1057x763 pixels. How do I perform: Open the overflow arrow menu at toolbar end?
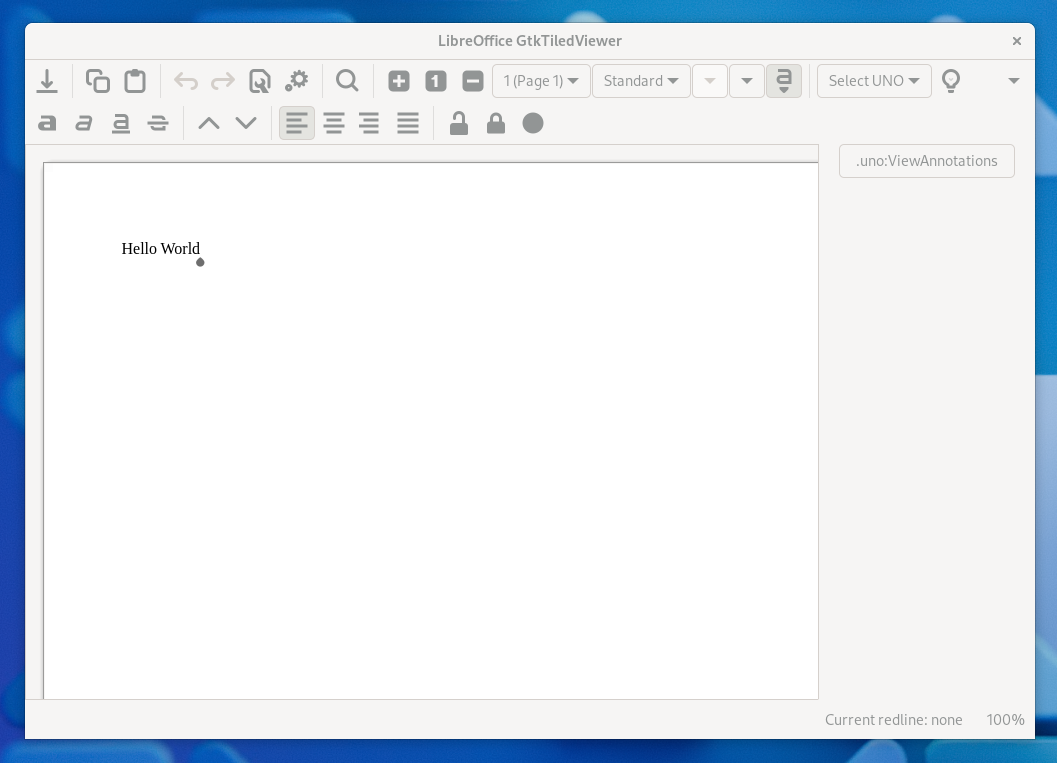(x=1013, y=81)
